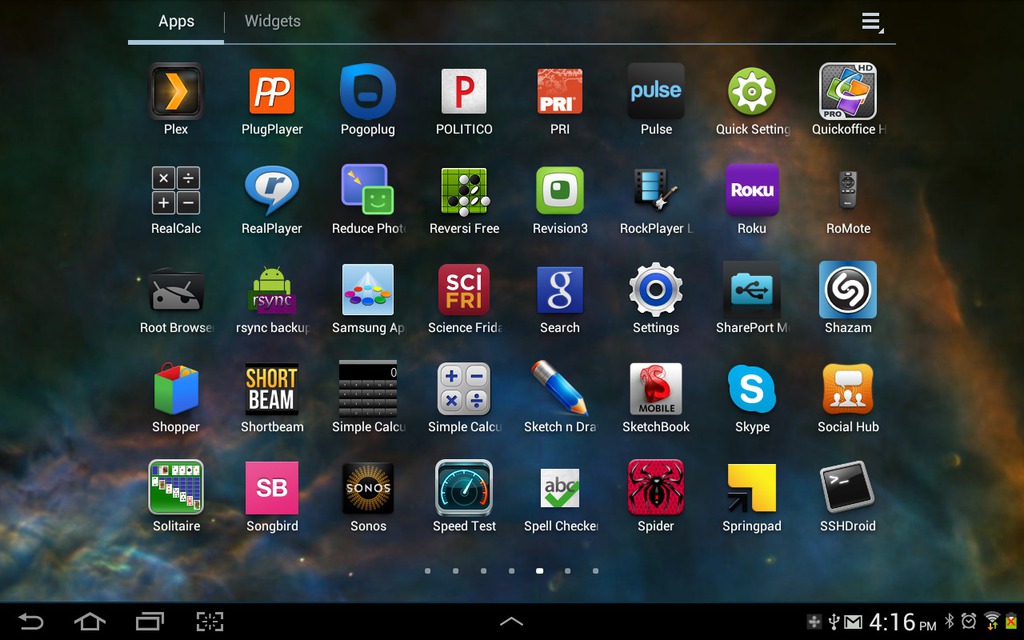Open the Pogoplug app

click(x=368, y=91)
